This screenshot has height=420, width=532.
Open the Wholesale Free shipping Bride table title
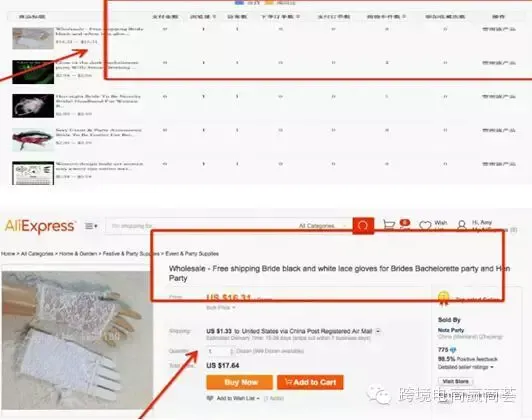click(99, 32)
